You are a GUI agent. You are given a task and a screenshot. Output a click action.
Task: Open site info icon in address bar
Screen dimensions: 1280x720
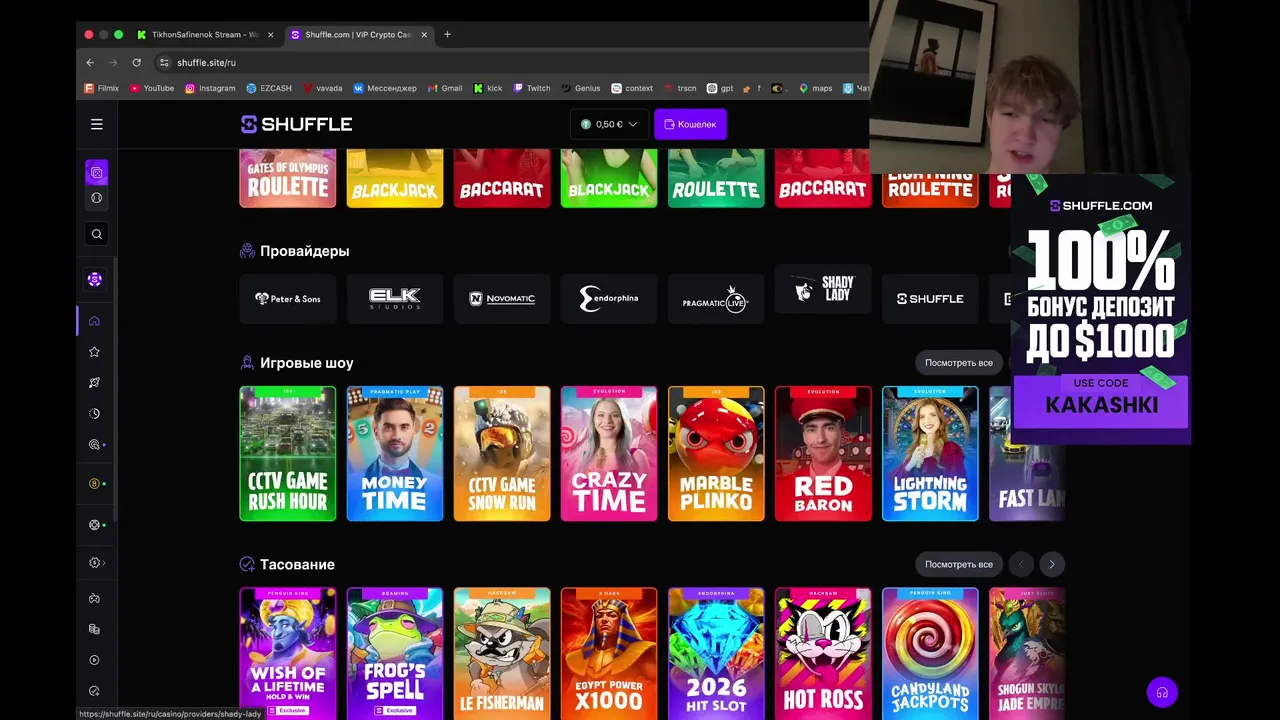[x=164, y=62]
